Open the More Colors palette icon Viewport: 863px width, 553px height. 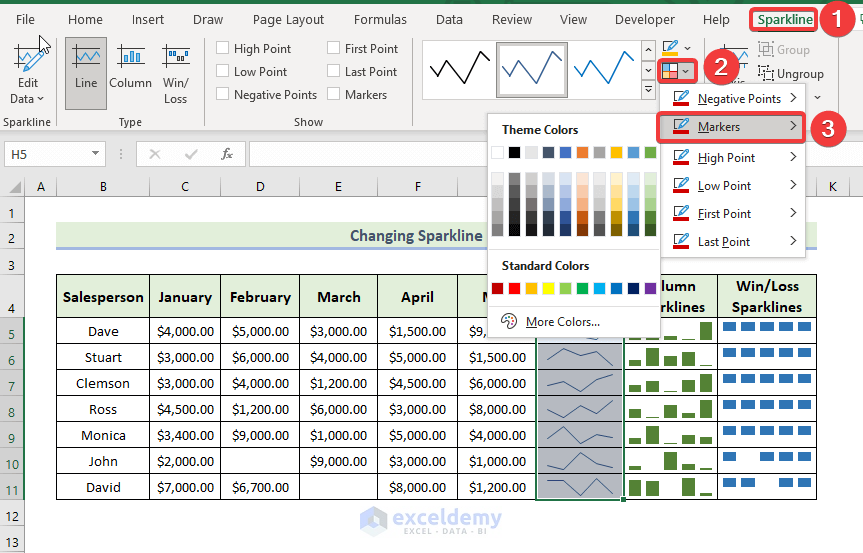click(x=509, y=321)
